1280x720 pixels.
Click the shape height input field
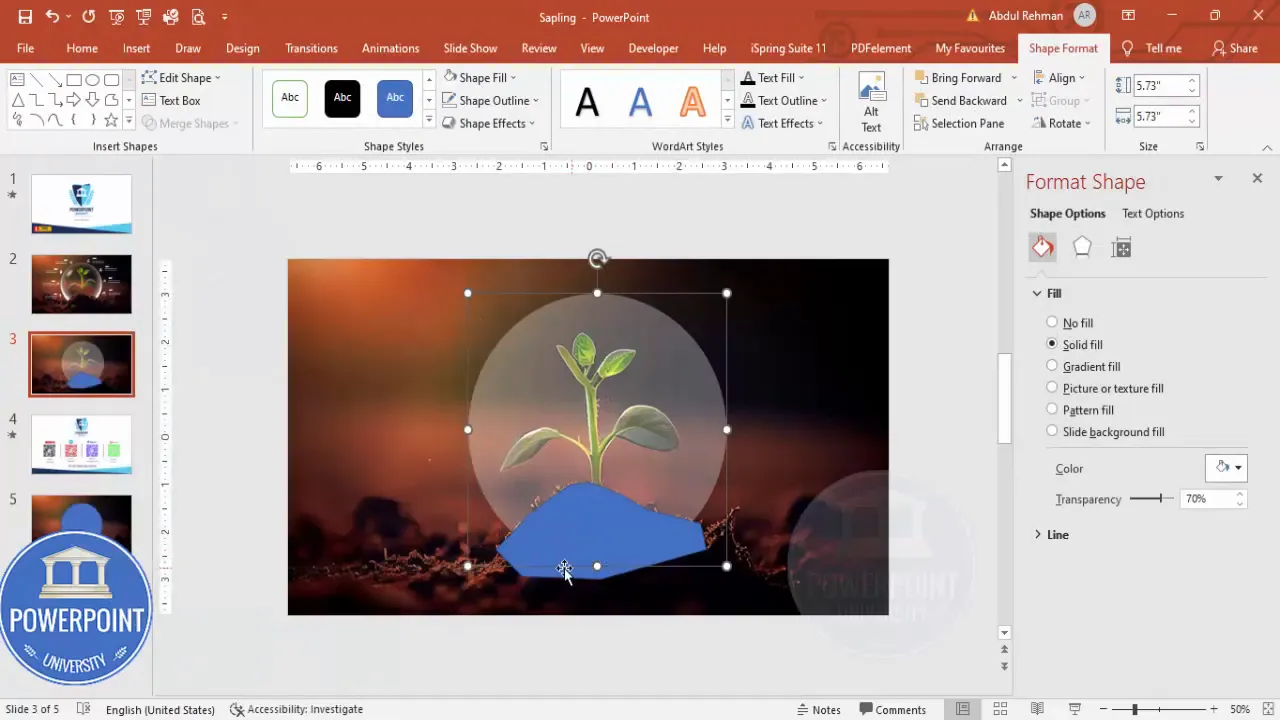[1159, 86]
